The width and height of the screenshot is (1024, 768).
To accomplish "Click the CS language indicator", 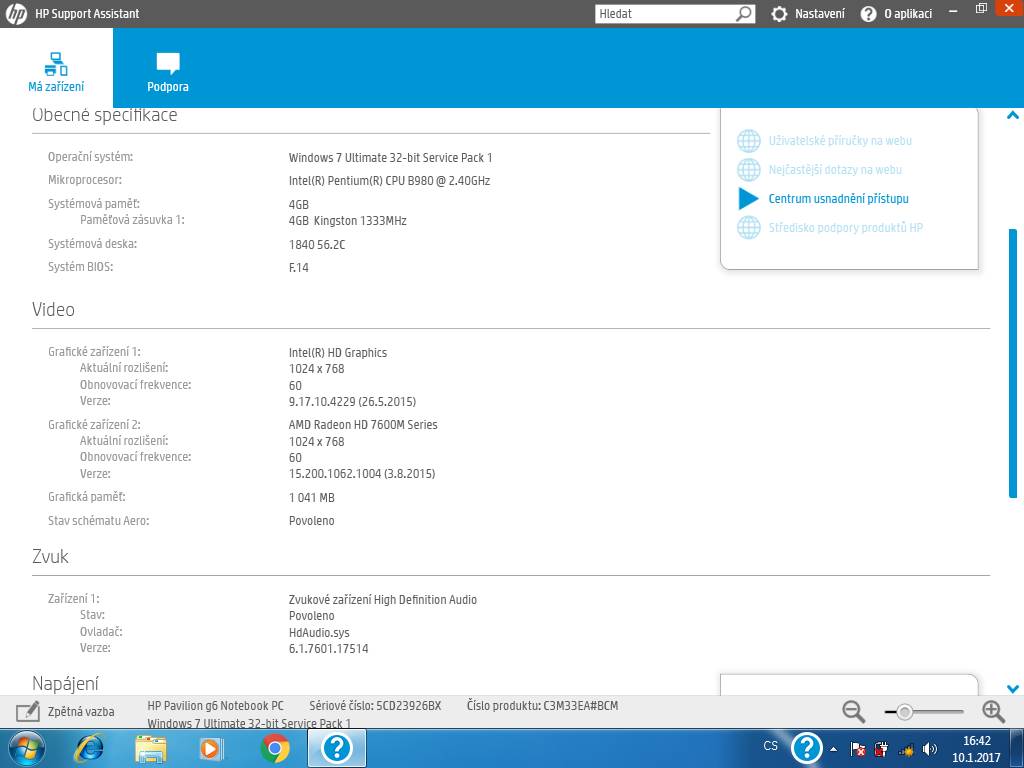I will pos(771,746).
